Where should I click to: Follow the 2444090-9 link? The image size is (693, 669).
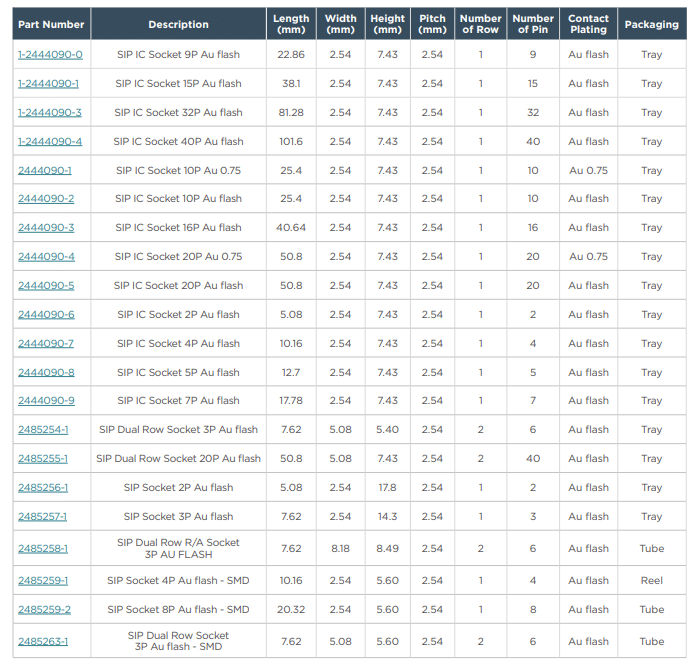click(x=46, y=401)
